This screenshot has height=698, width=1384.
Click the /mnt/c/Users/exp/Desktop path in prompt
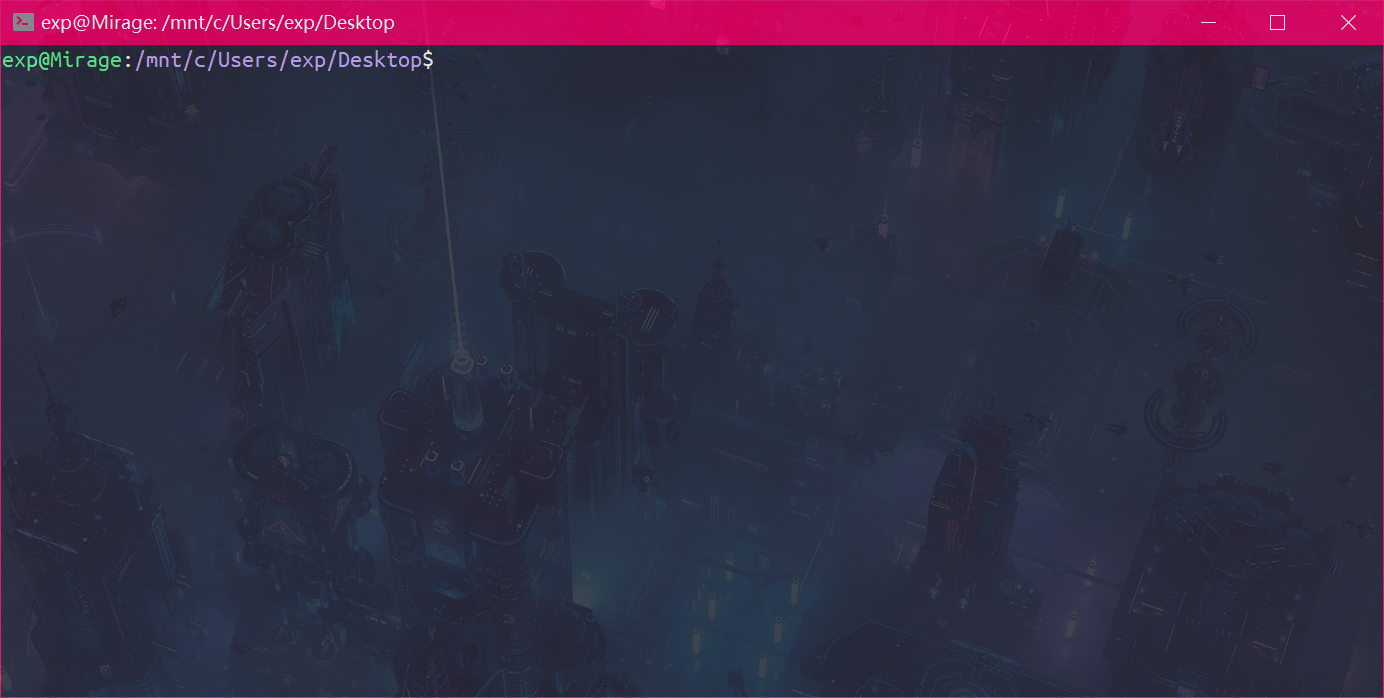(x=278, y=60)
